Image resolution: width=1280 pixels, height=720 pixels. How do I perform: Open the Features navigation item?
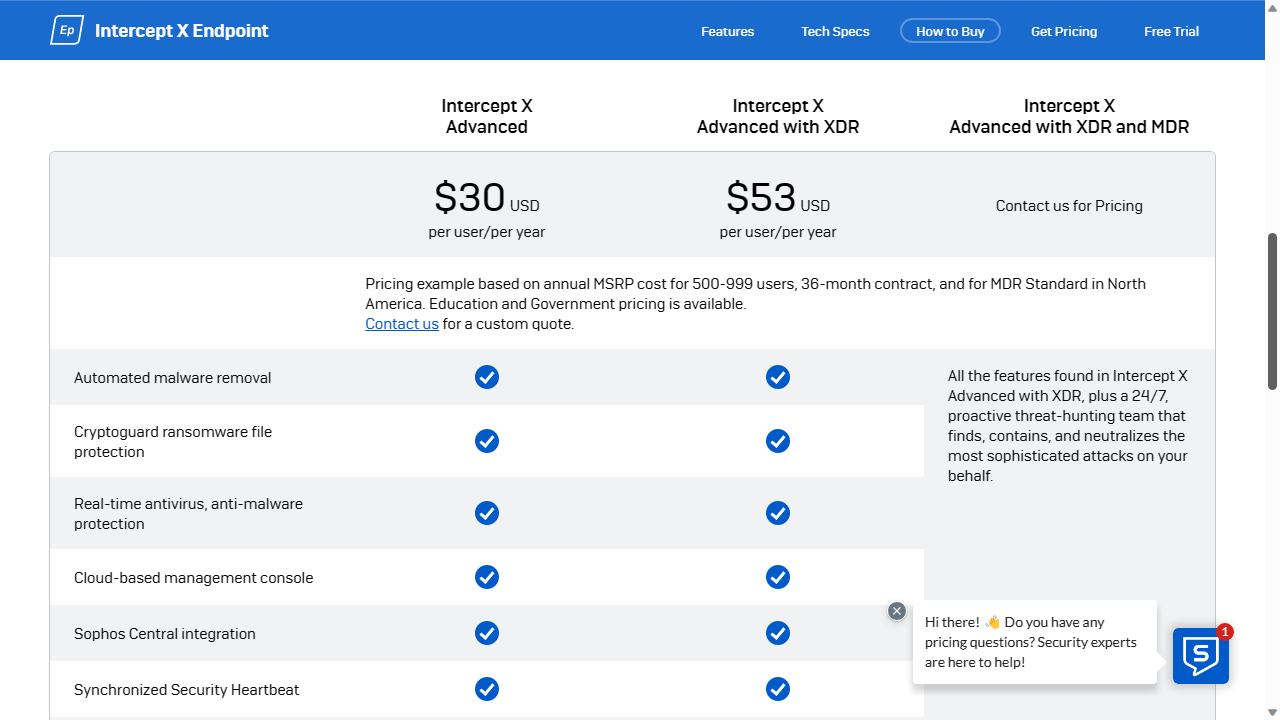(x=727, y=31)
